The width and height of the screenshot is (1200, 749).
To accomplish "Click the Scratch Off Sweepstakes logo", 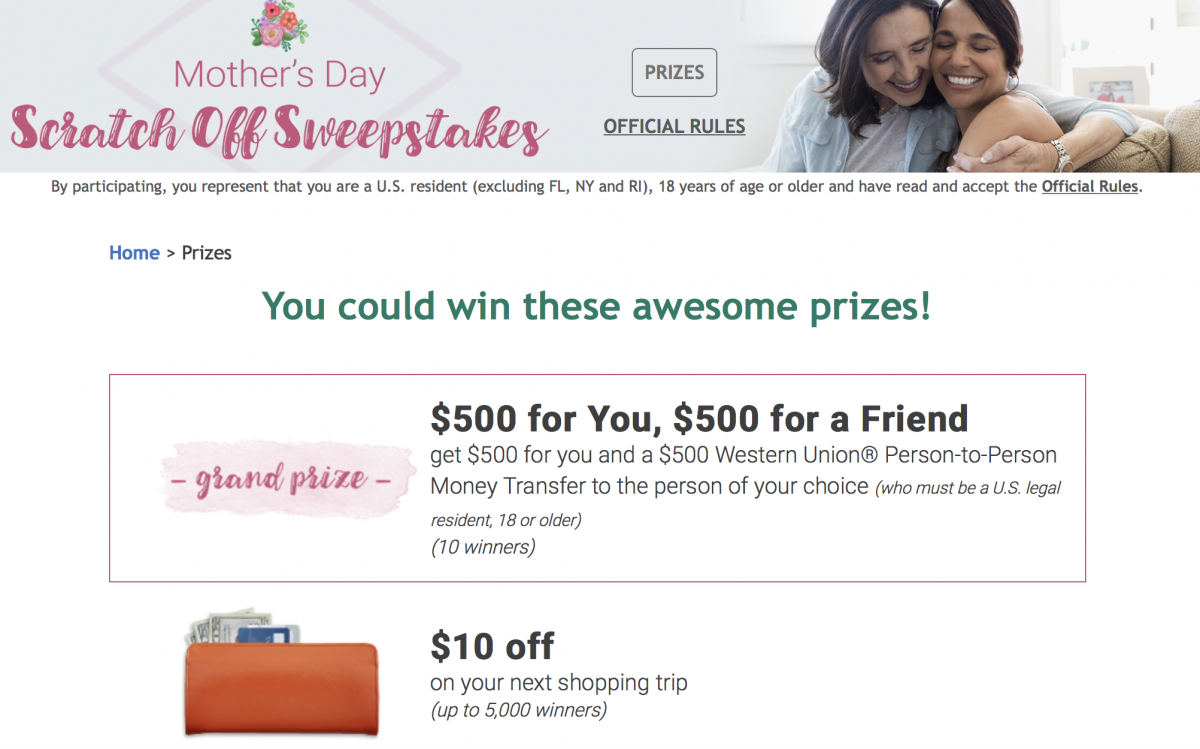I will click(279, 132).
